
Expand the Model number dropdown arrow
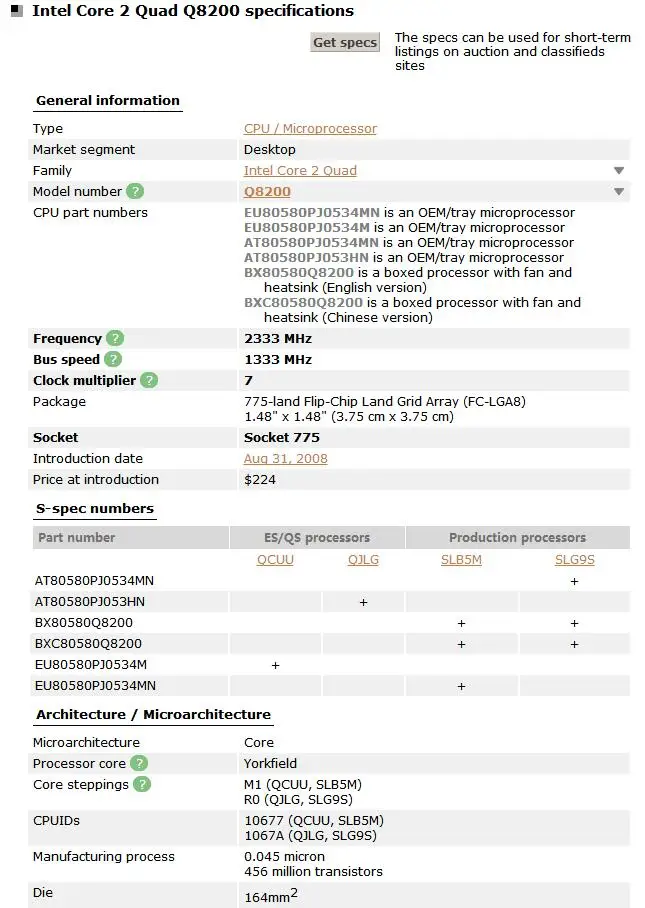618,191
